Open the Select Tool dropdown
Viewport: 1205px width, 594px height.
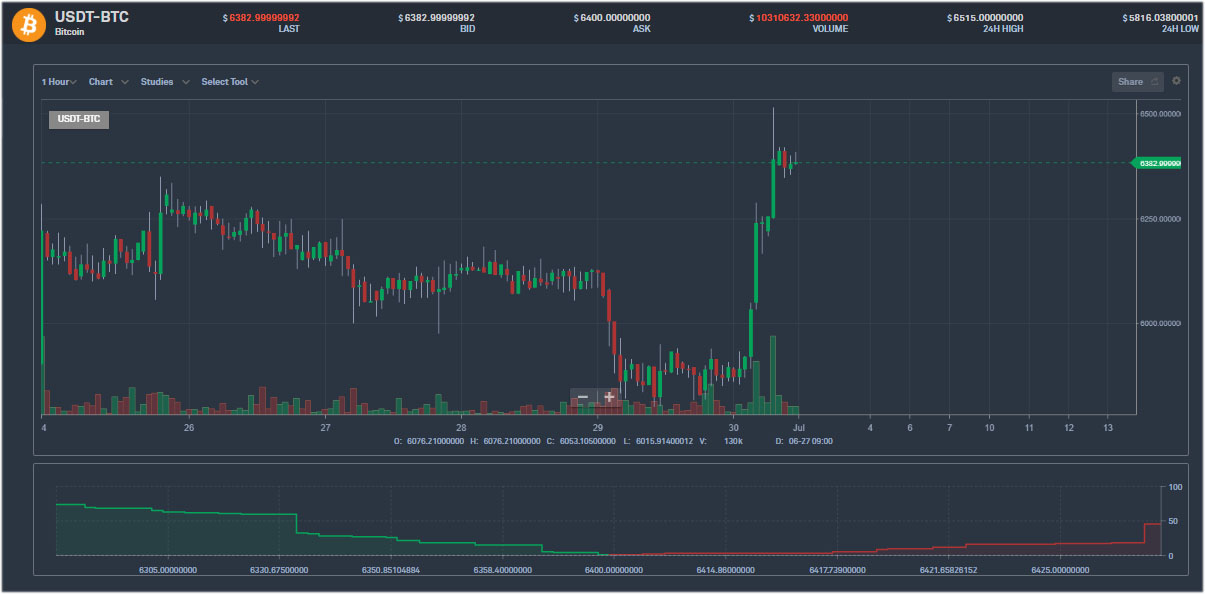click(x=230, y=82)
